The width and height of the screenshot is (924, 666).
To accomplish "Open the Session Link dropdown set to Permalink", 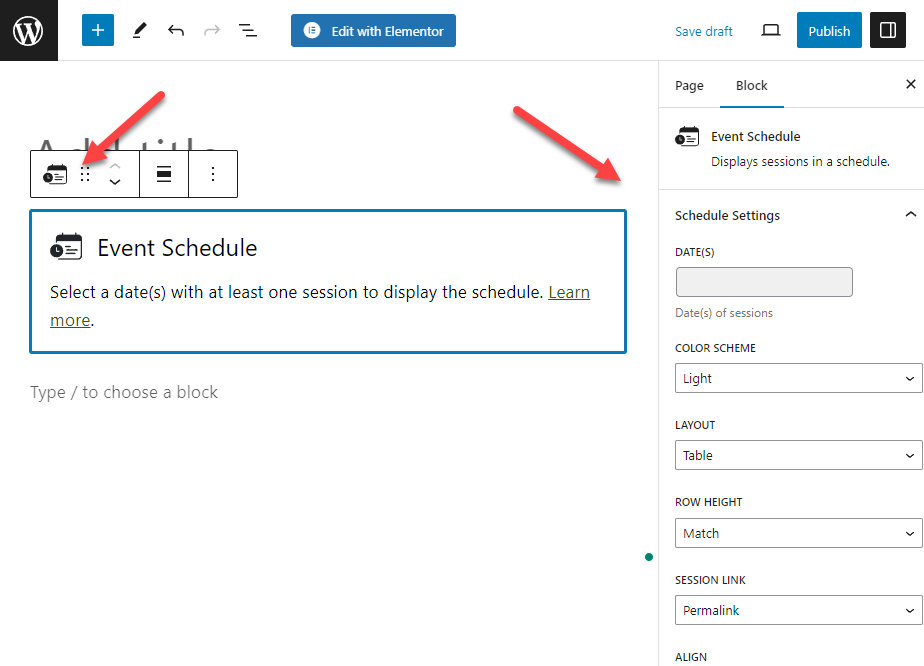I will point(798,610).
